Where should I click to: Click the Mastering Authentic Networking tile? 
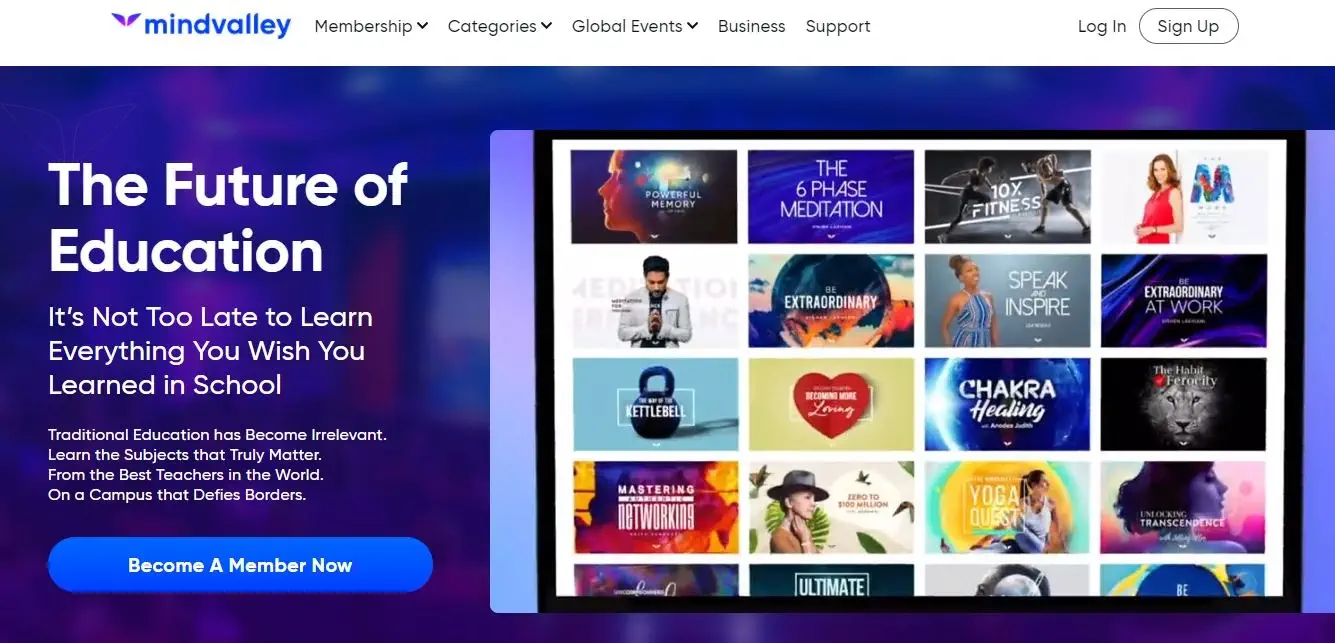pyautogui.click(x=656, y=507)
